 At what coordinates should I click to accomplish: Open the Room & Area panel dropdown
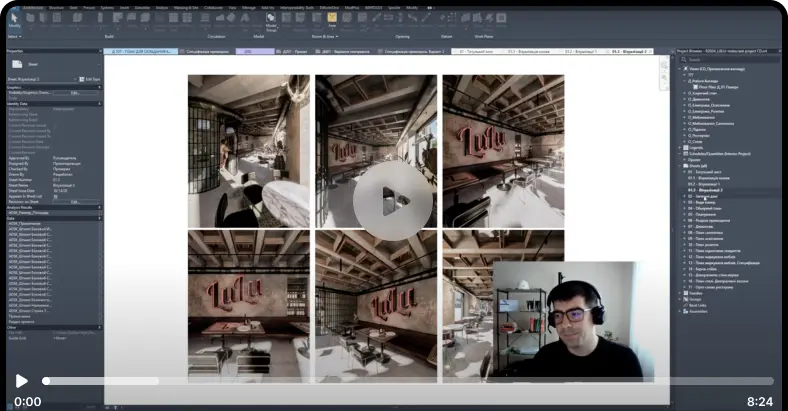325,37
